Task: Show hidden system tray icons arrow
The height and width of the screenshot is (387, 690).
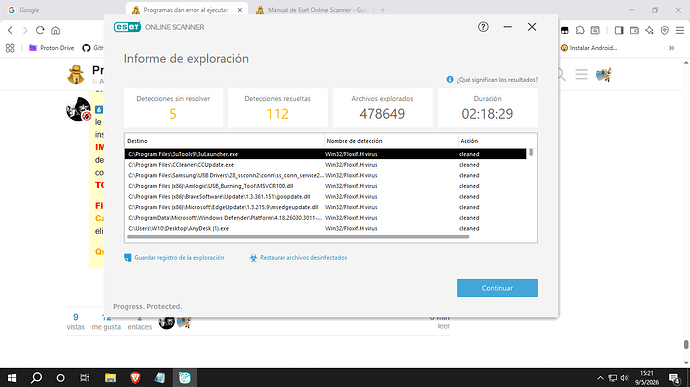Action: click(600, 378)
